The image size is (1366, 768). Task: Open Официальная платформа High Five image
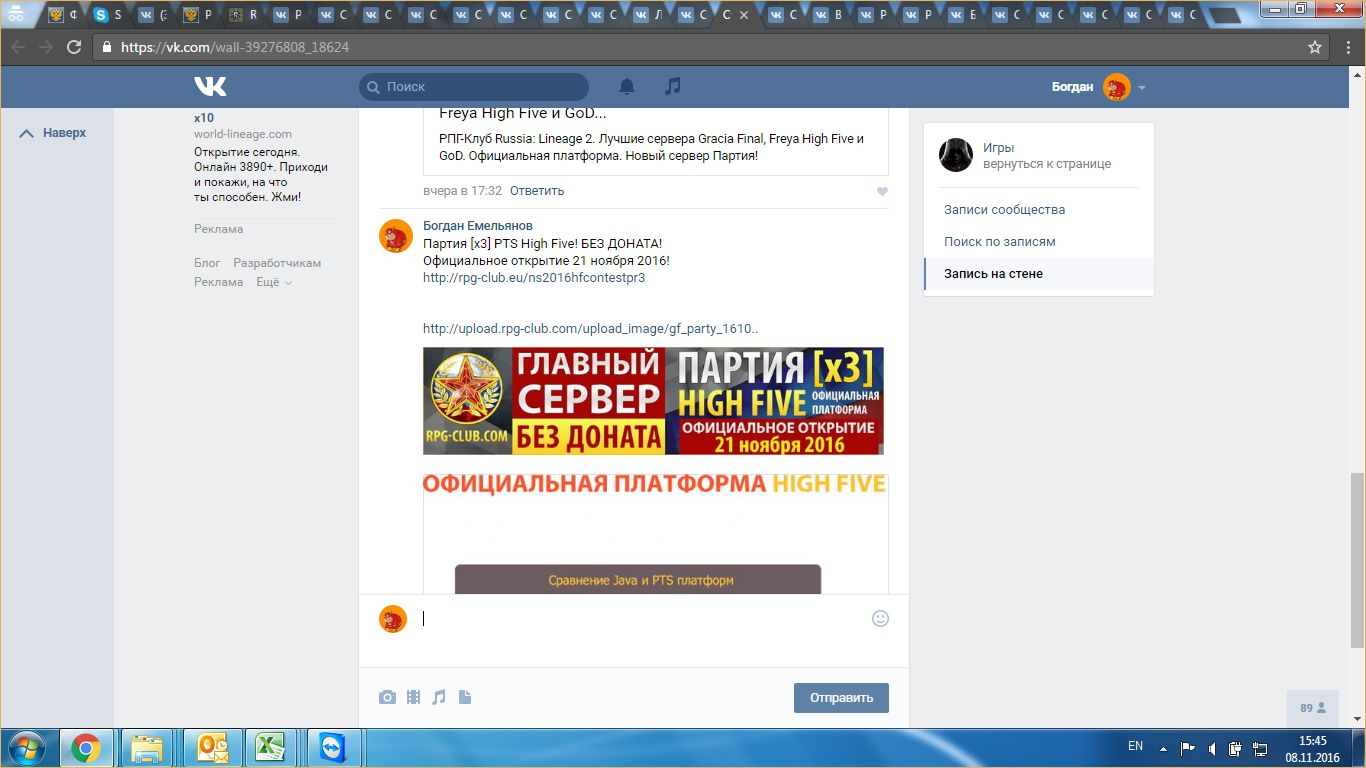(655, 534)
